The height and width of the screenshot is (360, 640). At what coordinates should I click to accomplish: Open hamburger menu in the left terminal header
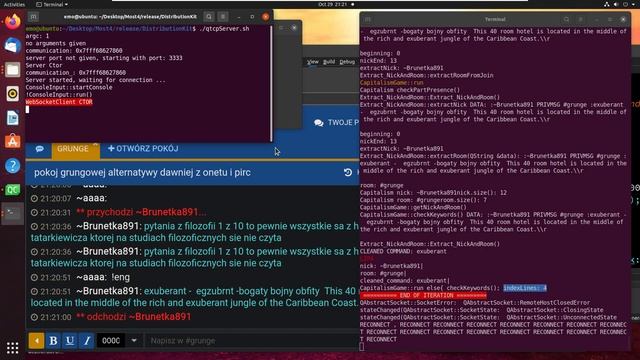coord(223,17)
